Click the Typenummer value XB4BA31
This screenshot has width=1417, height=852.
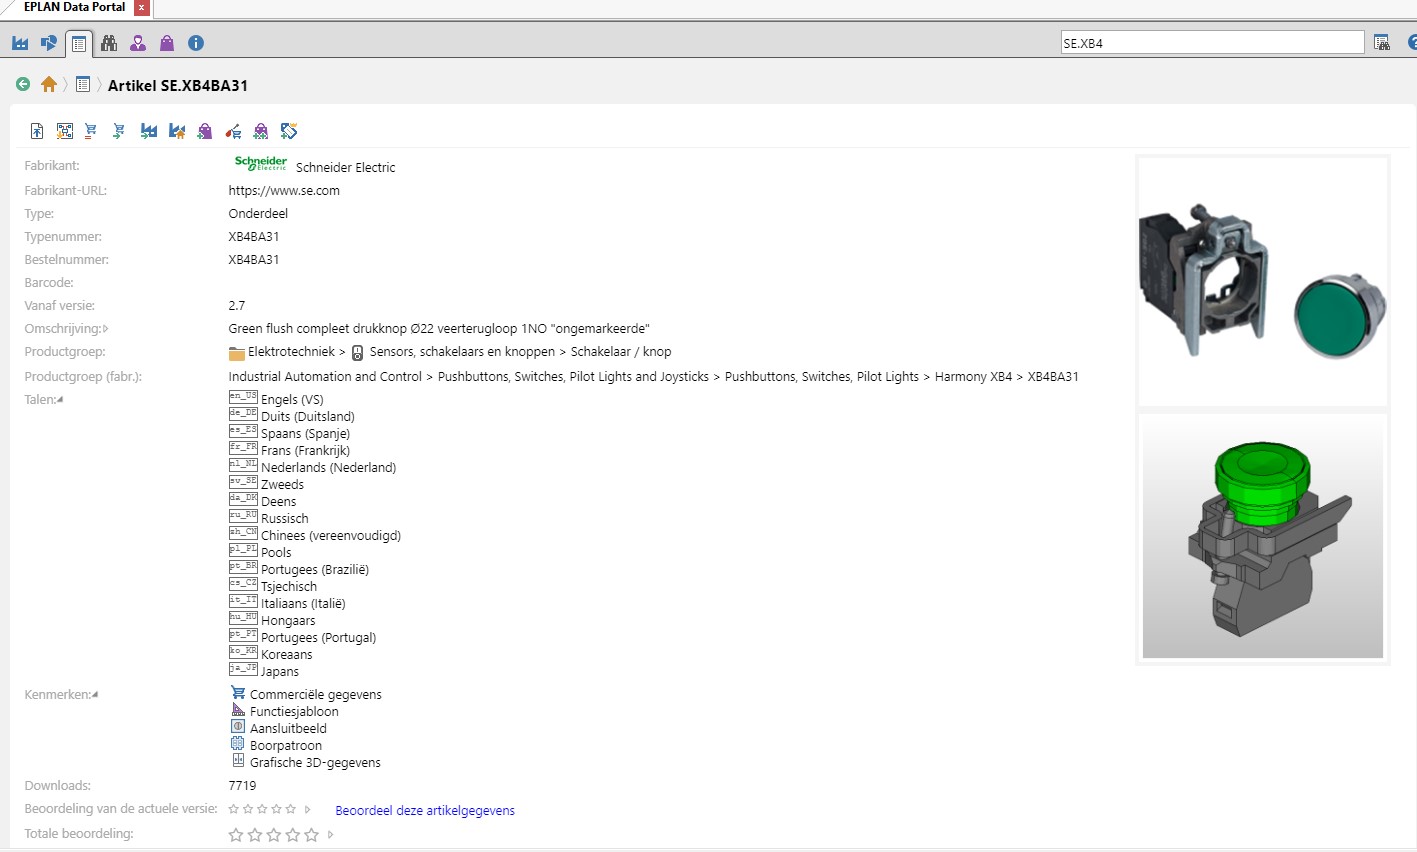(254, 237)
